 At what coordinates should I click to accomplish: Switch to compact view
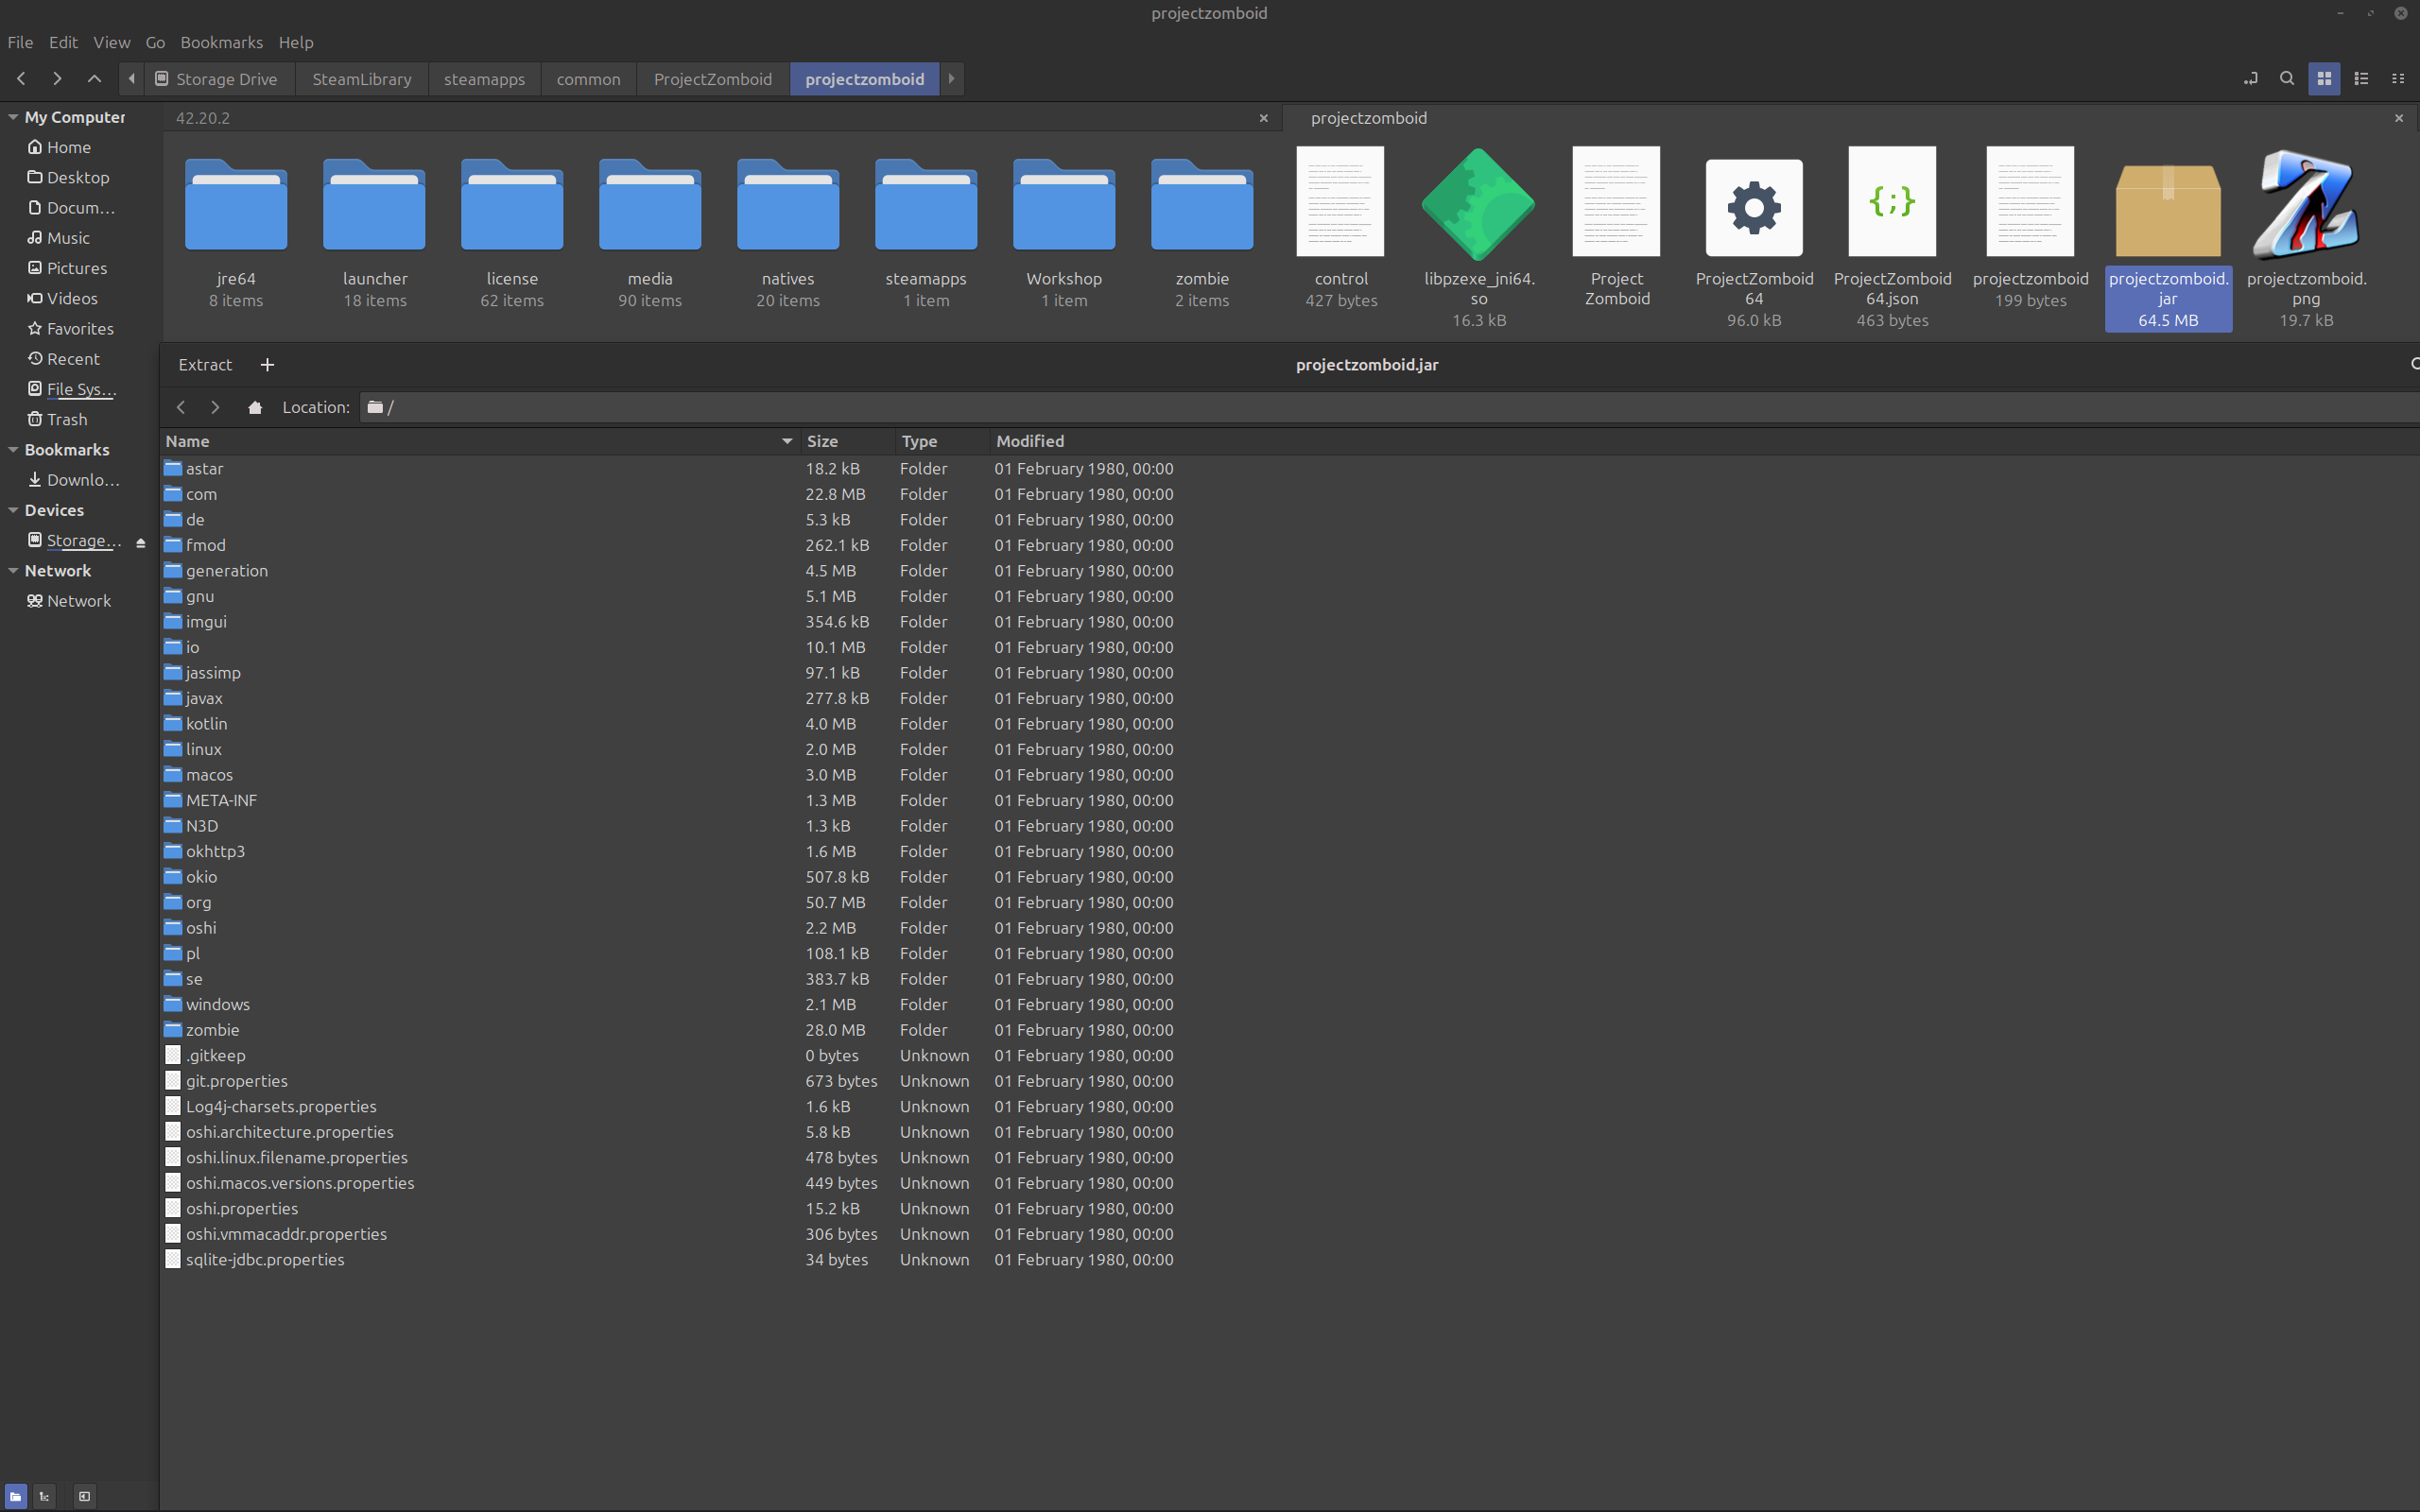(2398, 78)
